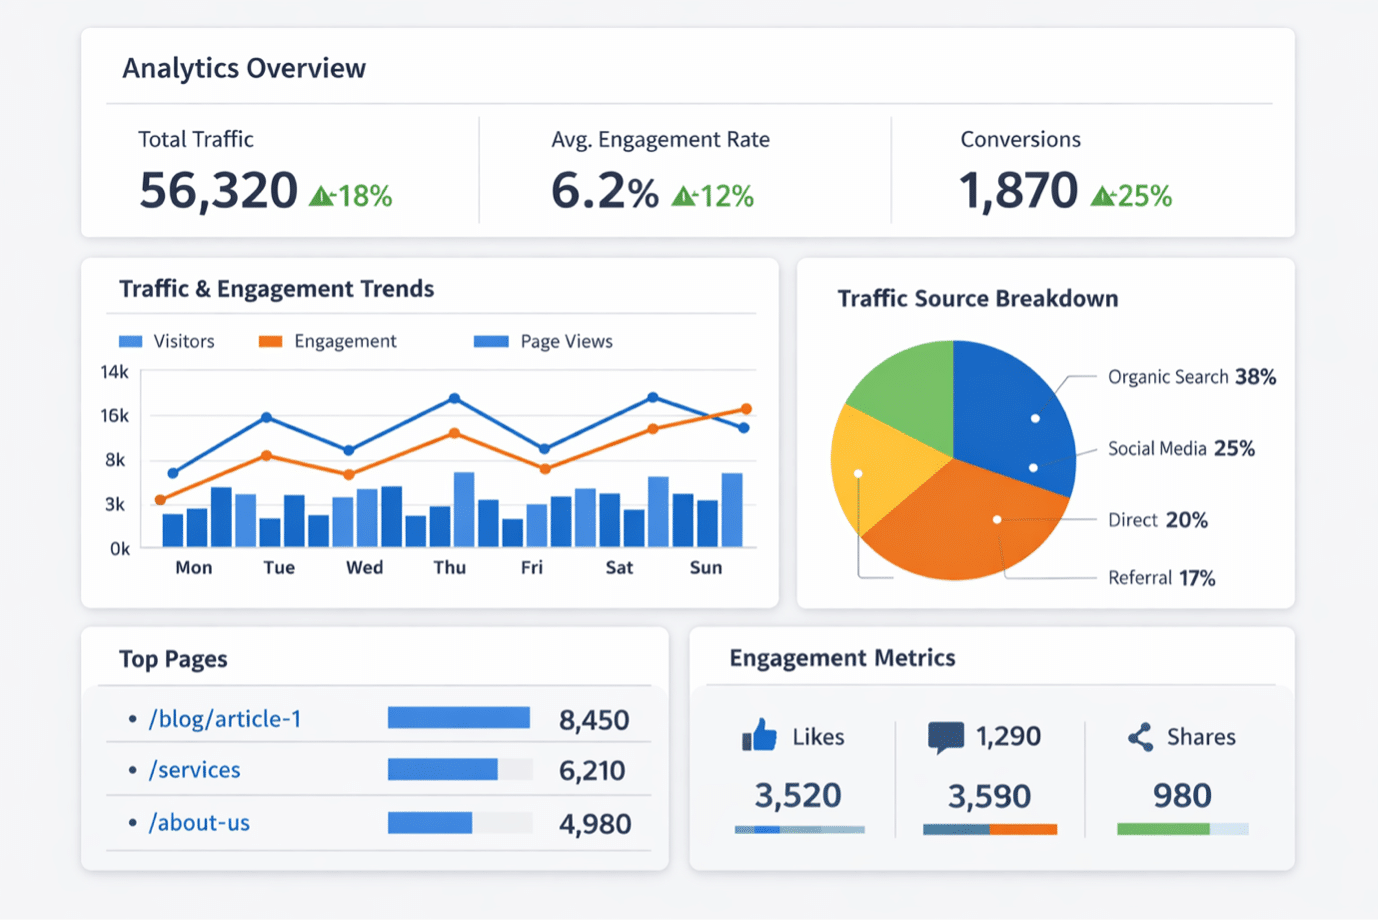The image size is (1381, 922).
Task: Click the 4,980 page count
Action: pos(595,824)
